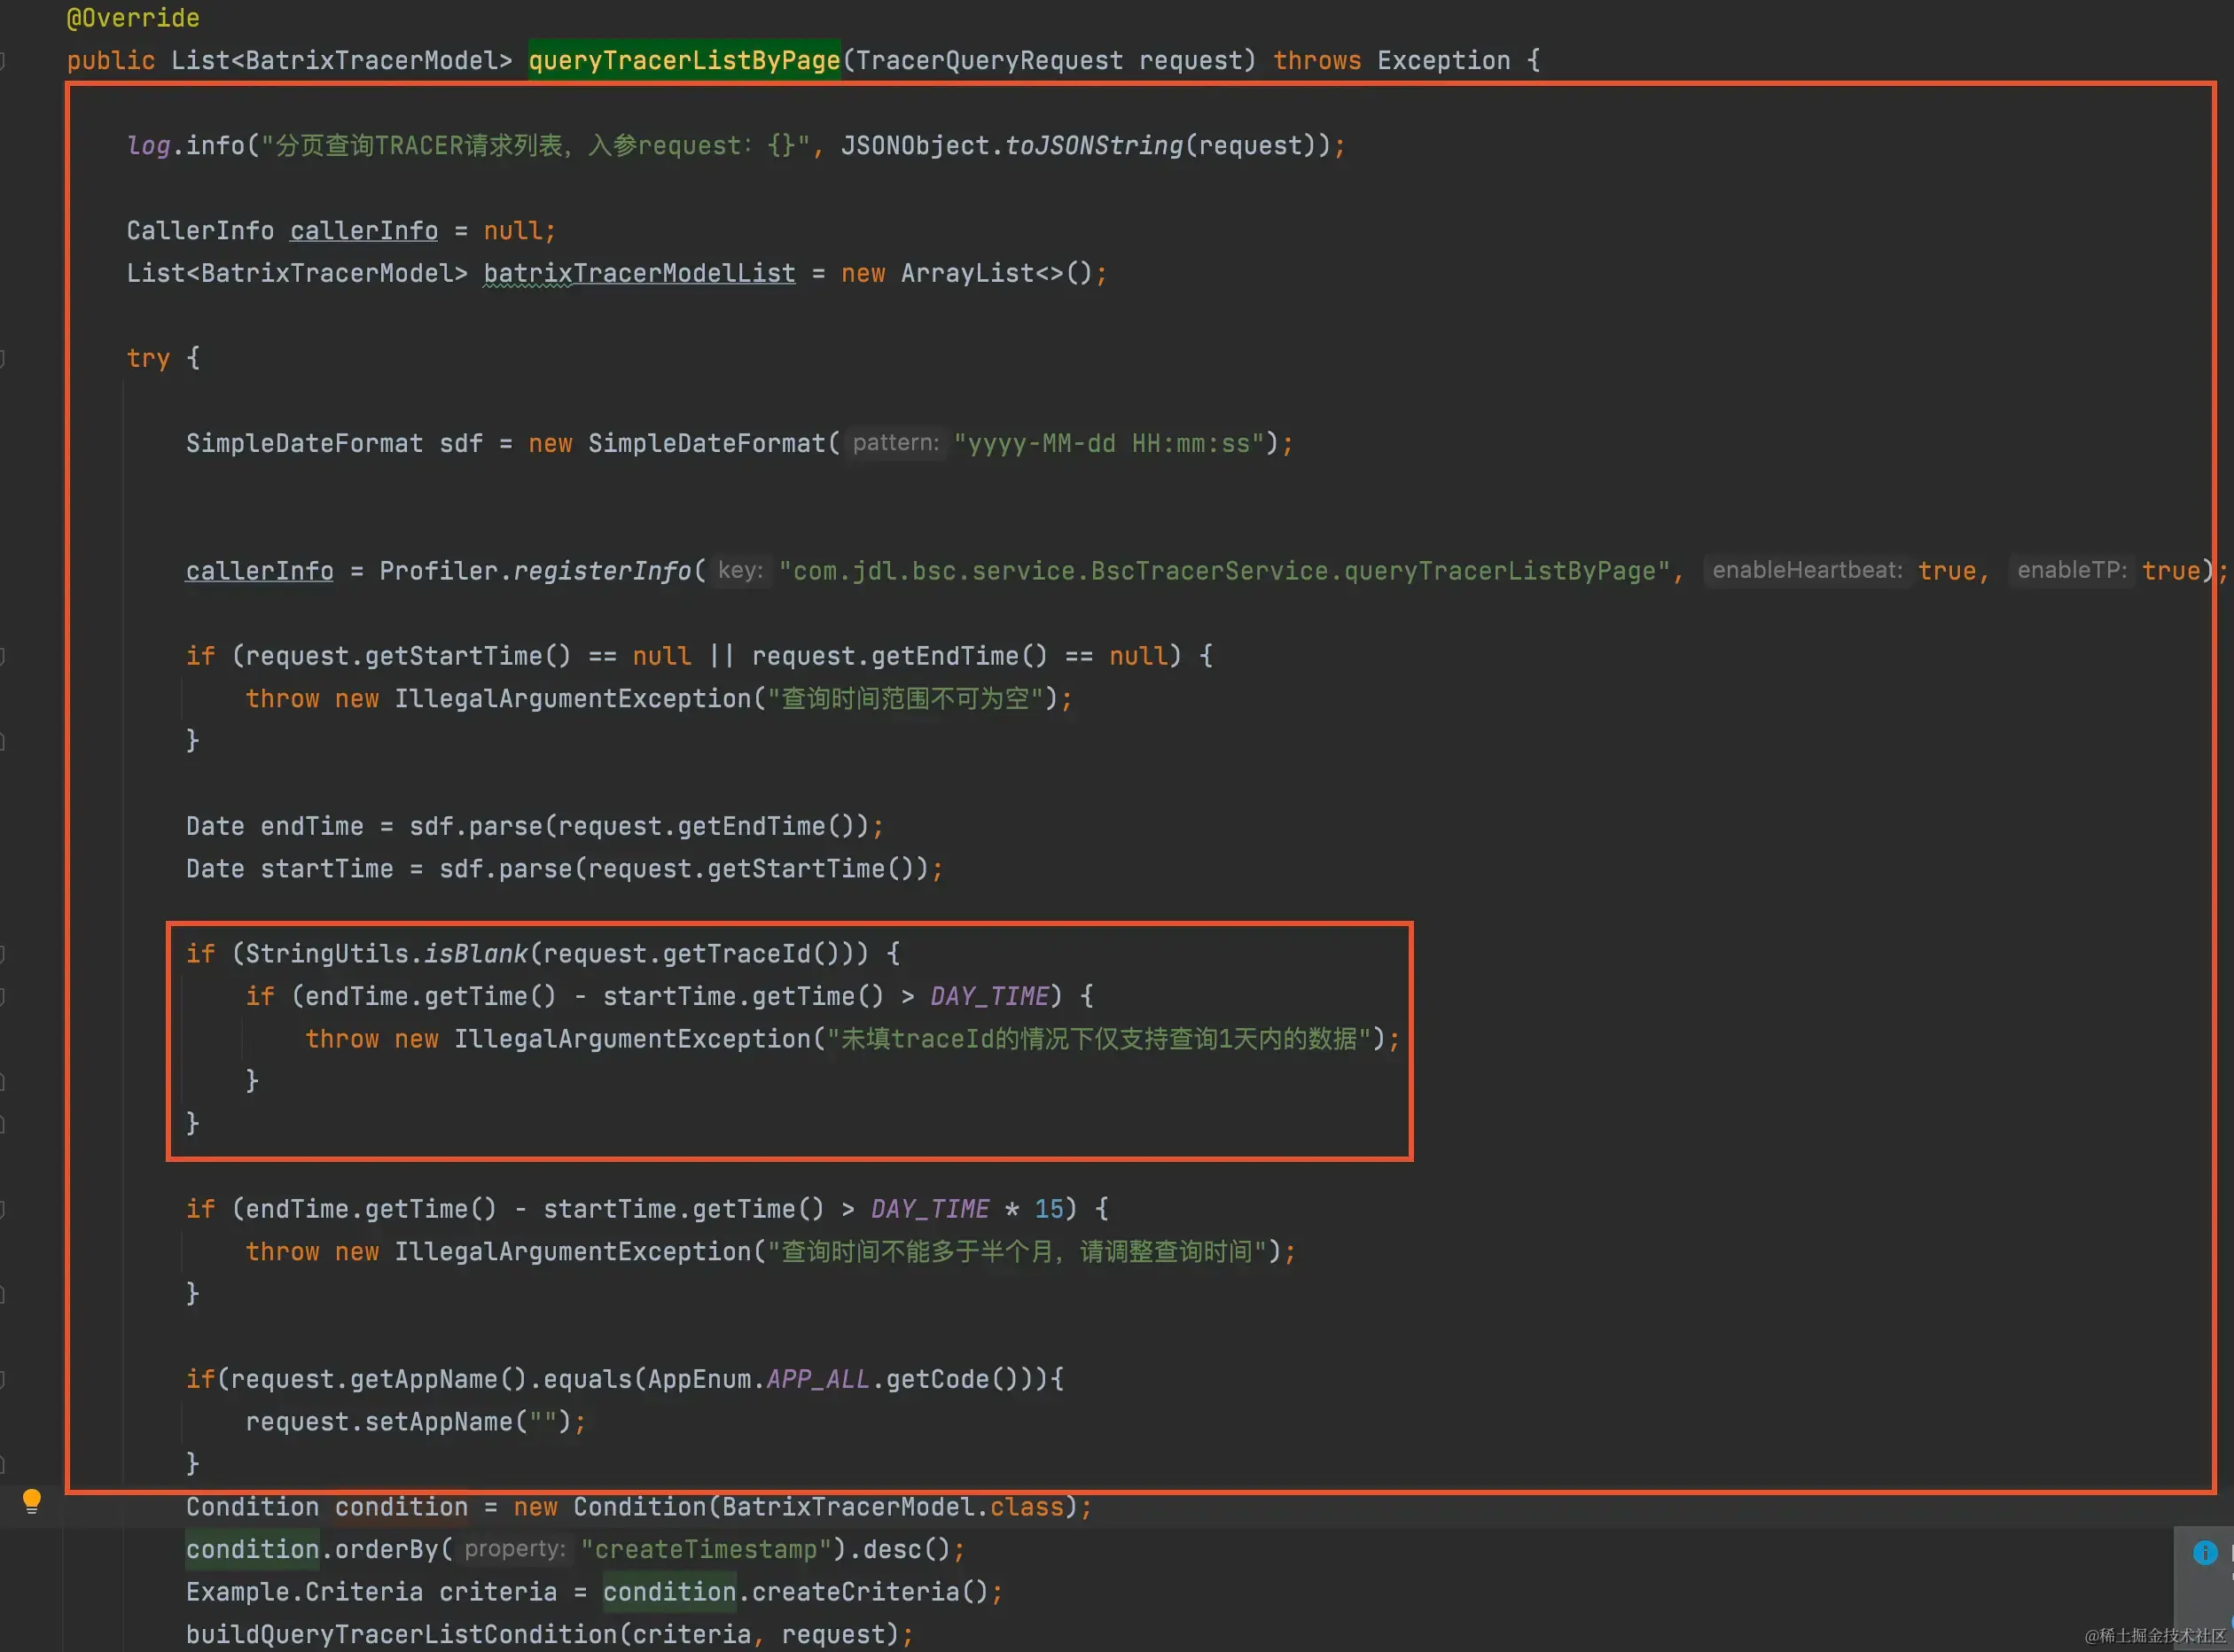Click the yellow intention lightbulb icon
Viewport: 2234px width, 1652px height.
tap(31, 1500)
